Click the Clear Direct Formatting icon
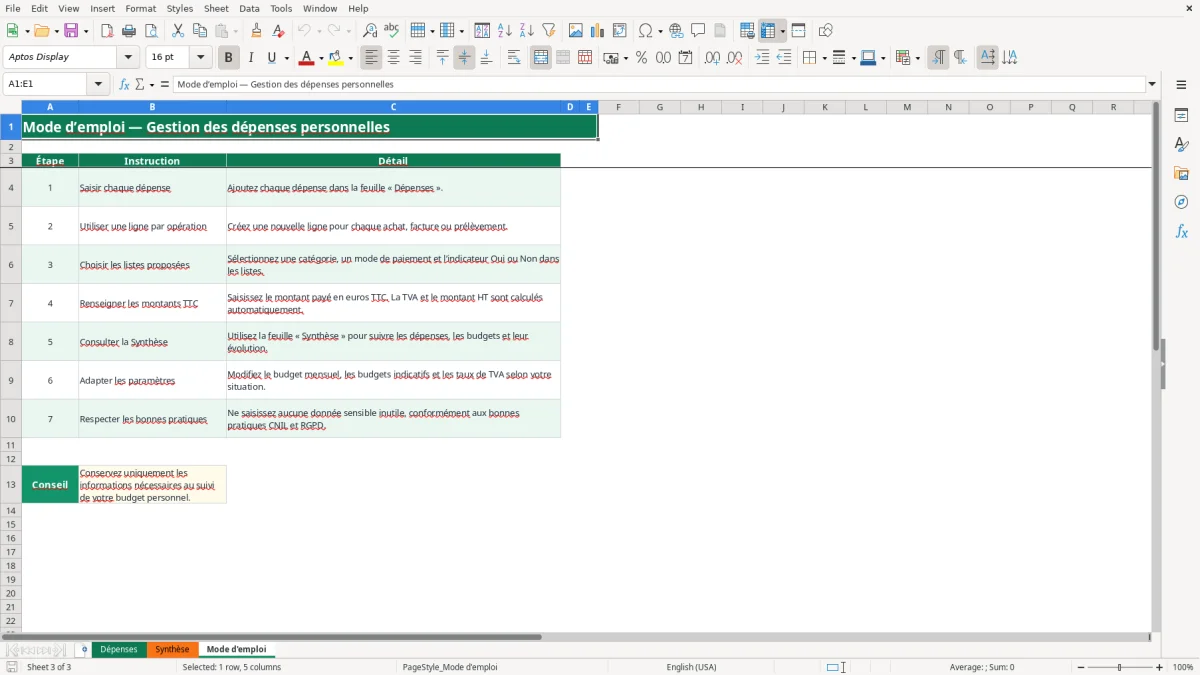Image resolution: width=1200 pixels, height=675 pixels. point(279,31)
